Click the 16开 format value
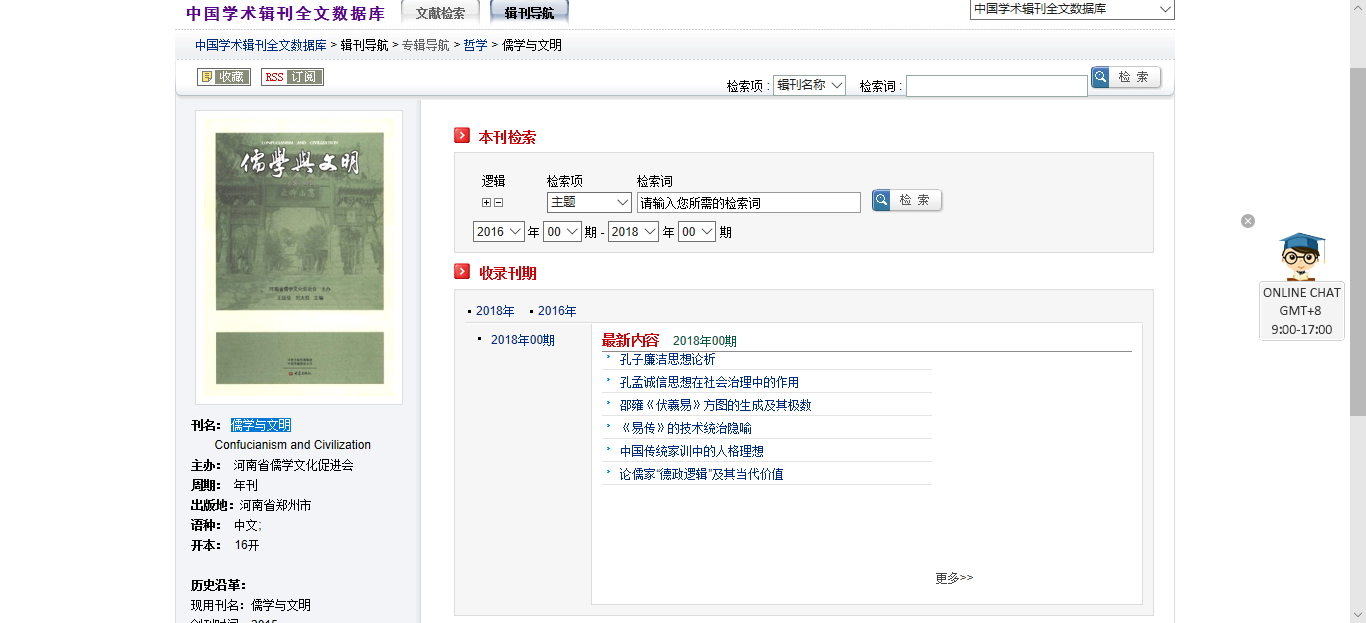Image resolution: width=1366 pixels, height=623 pixels. click(x=247, y=545)
